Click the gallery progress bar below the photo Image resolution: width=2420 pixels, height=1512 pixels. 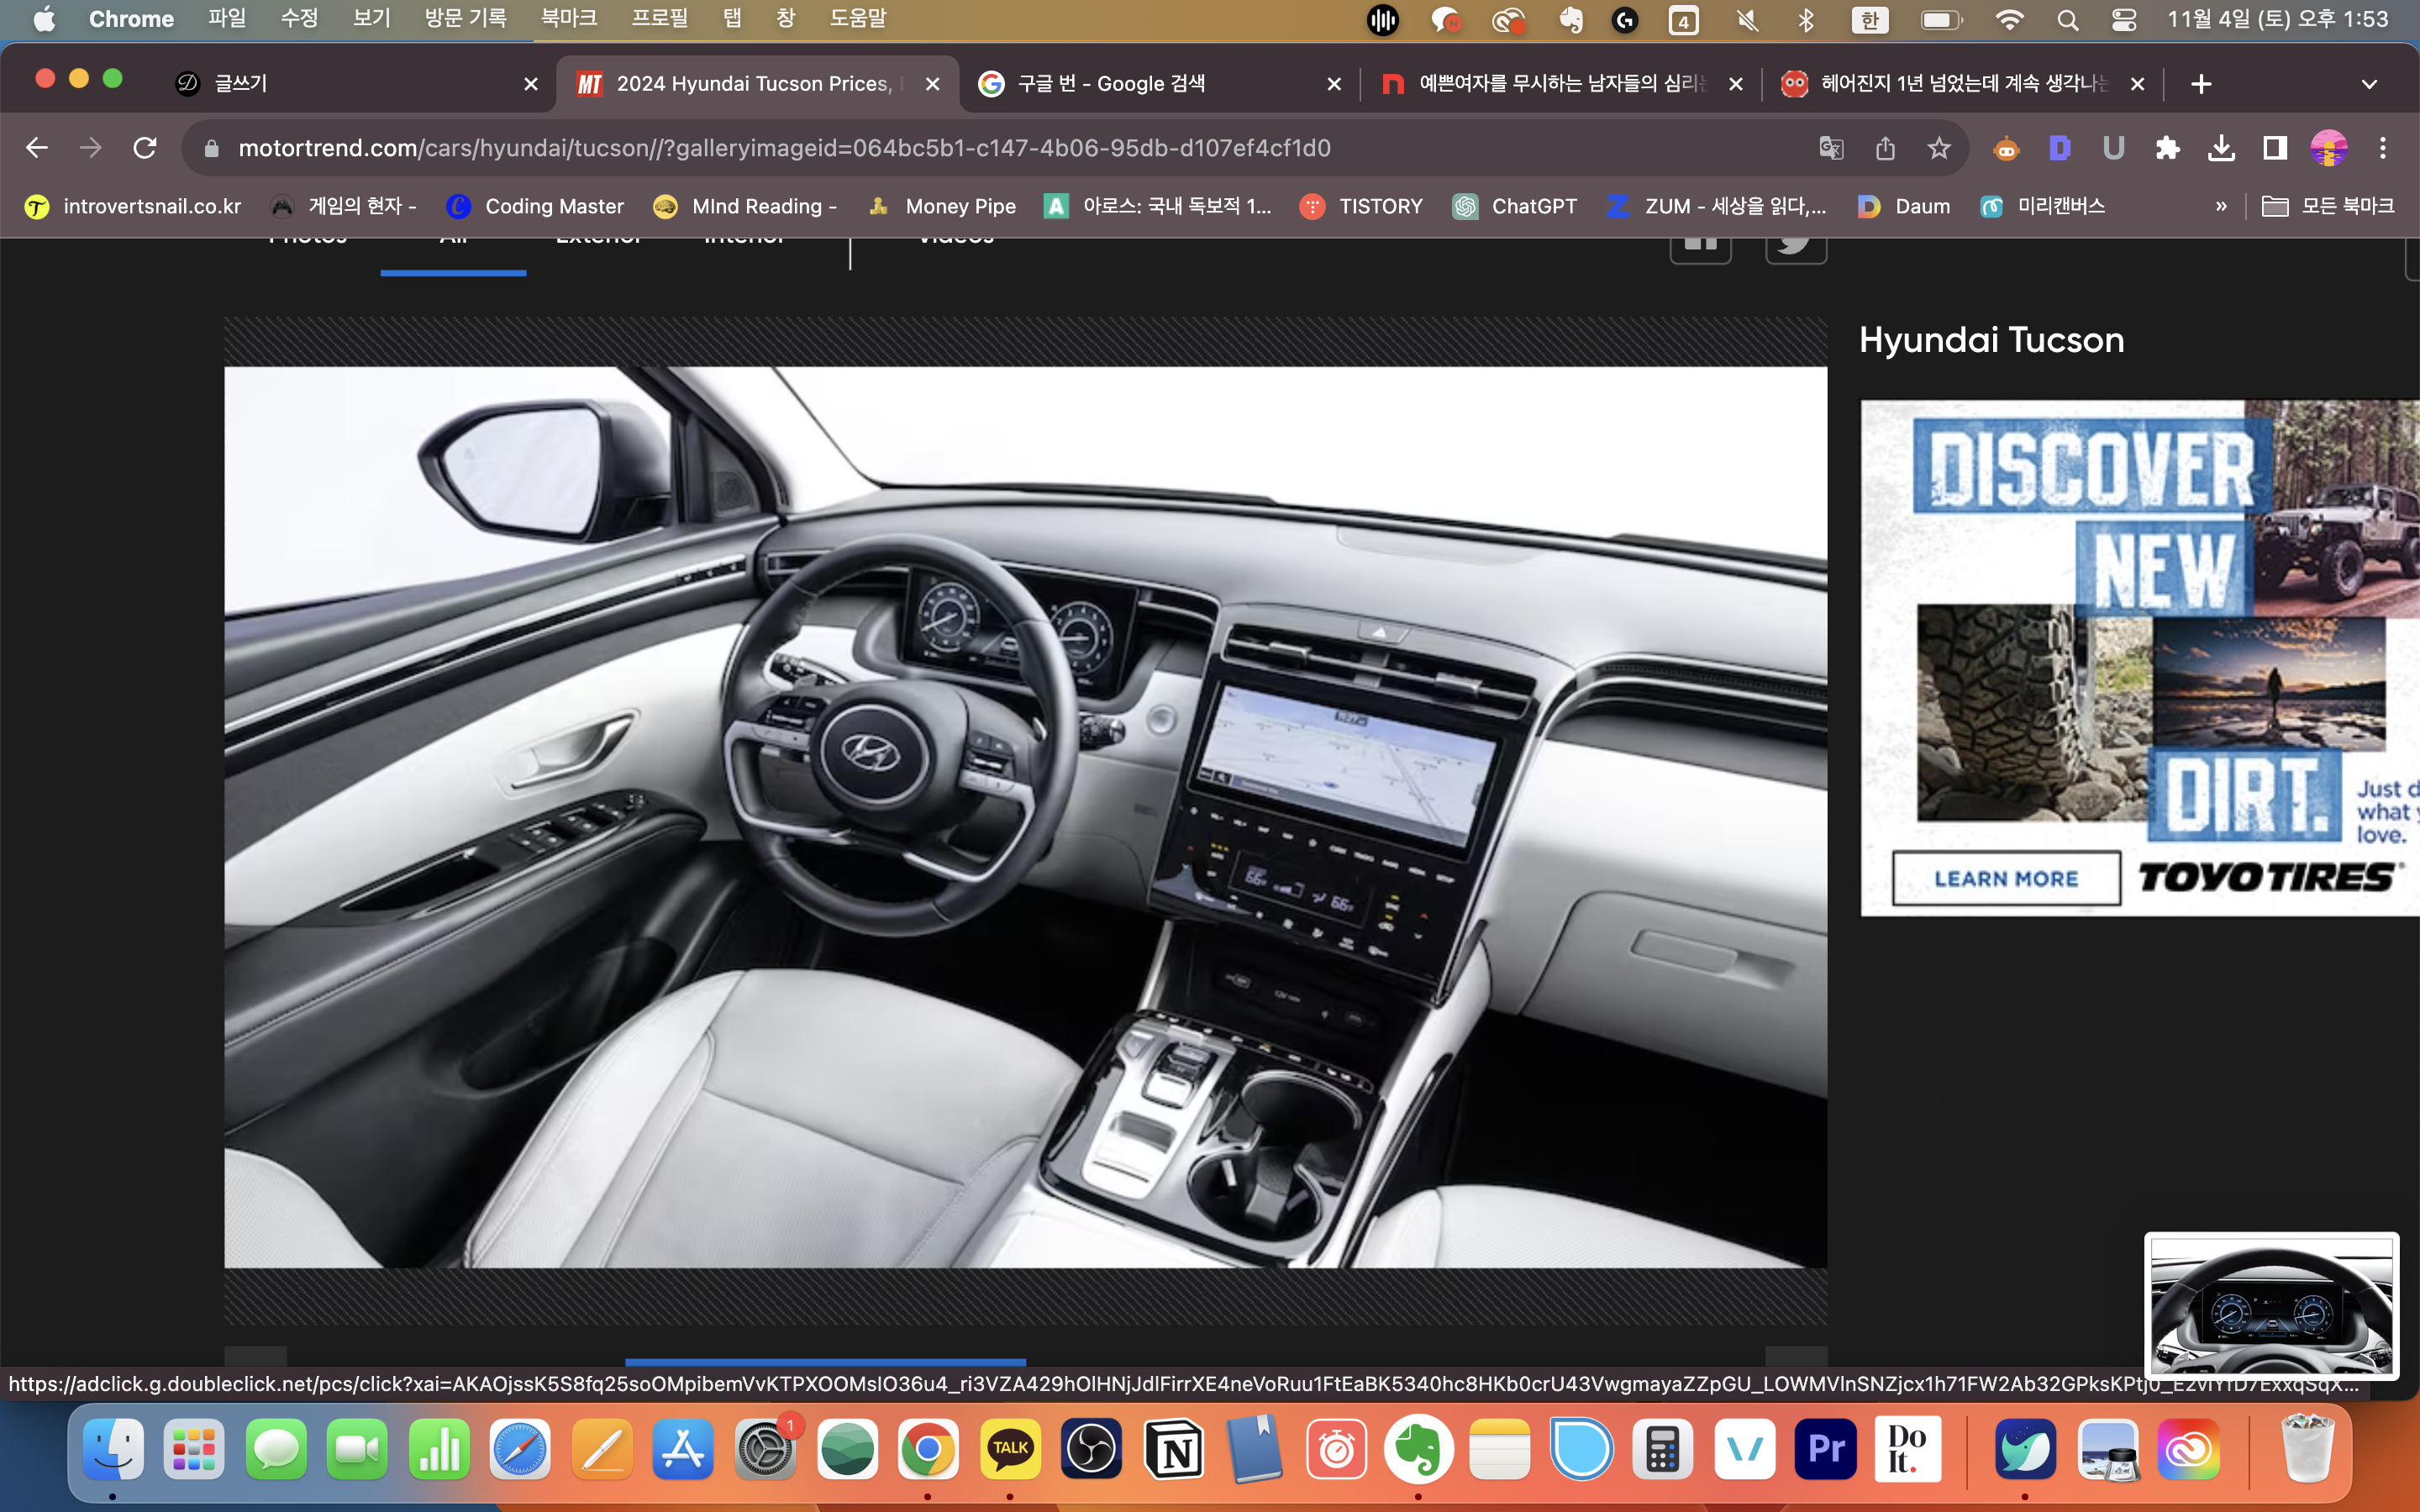pyautogui.click(x=825, y=1361)
